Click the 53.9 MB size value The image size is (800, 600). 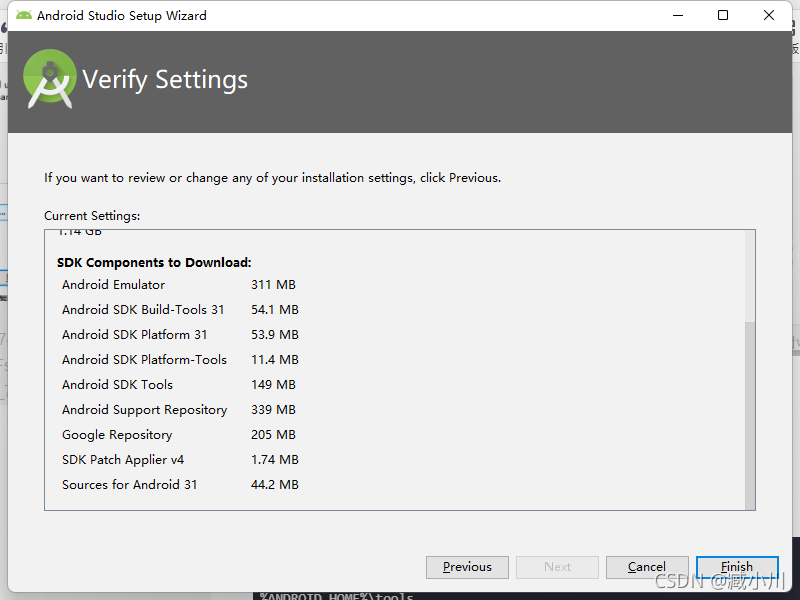click(274, 335)
